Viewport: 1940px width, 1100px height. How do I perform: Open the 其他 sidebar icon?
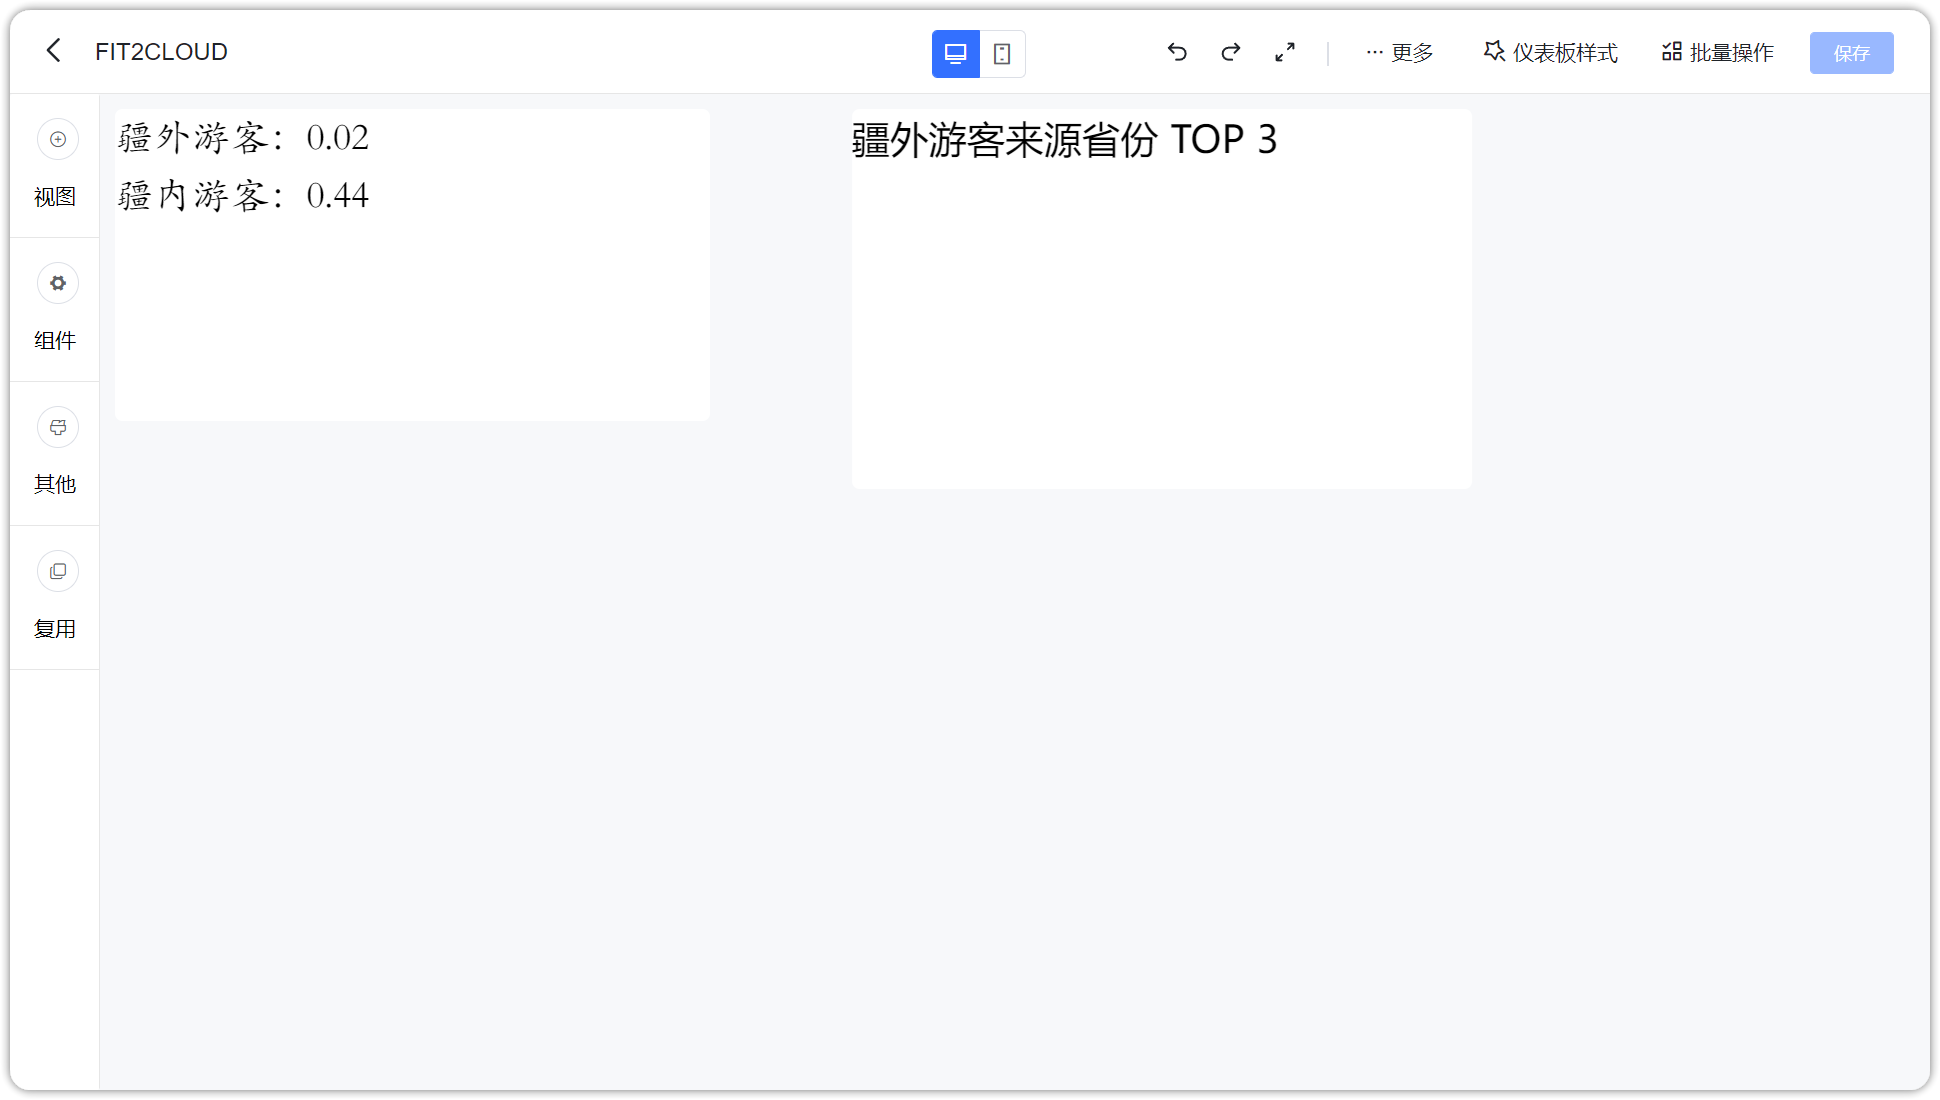point(58,427)
